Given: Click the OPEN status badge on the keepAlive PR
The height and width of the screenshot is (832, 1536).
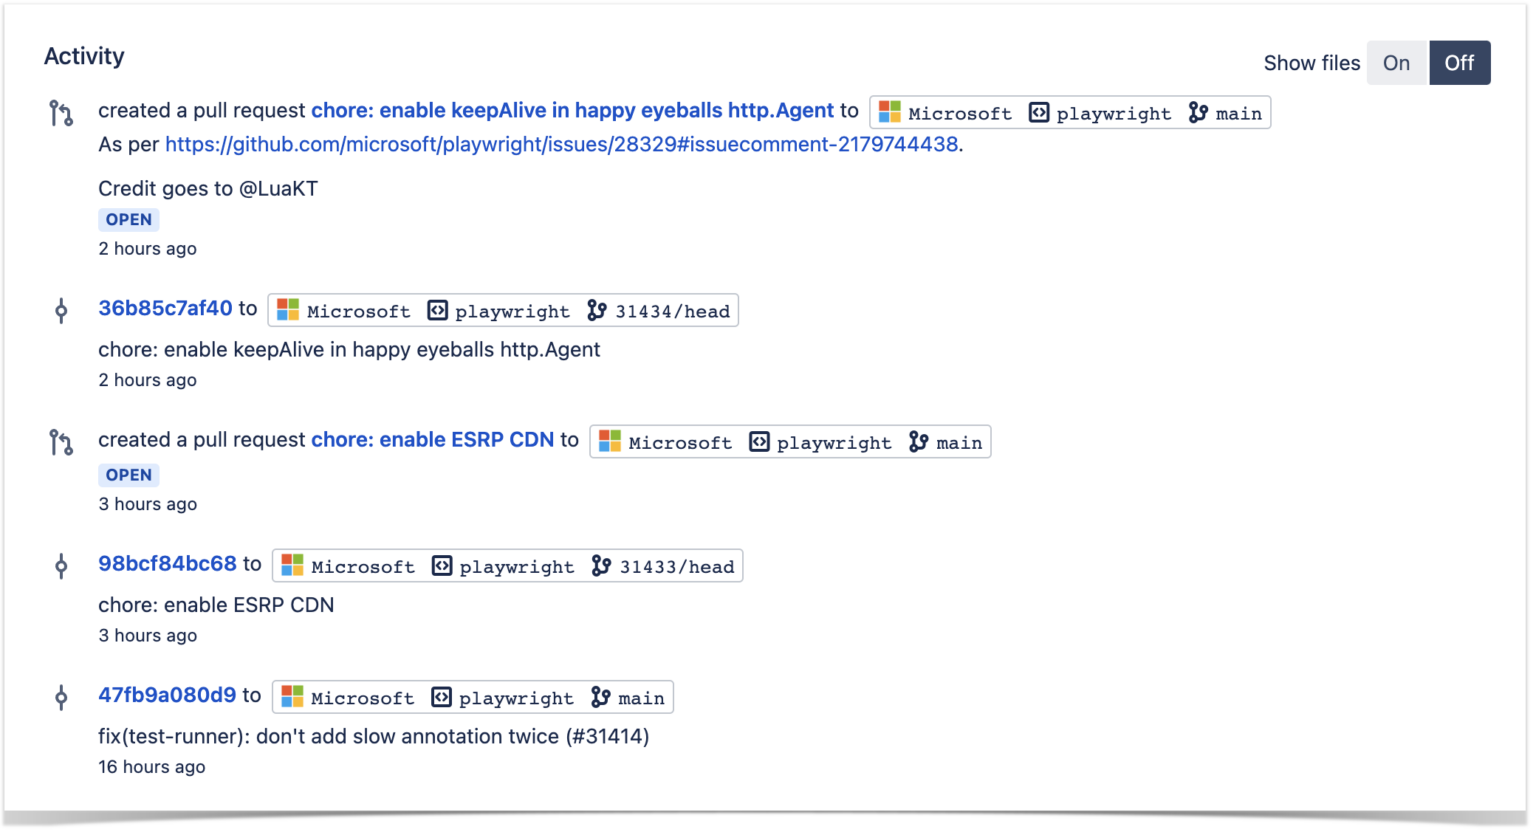Looking at the screenshot, I should pyautogui.click(x=128, y=219).
